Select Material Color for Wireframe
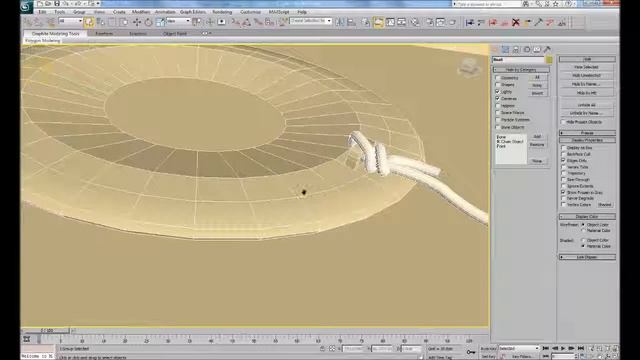640x360 pixels. 583,231
